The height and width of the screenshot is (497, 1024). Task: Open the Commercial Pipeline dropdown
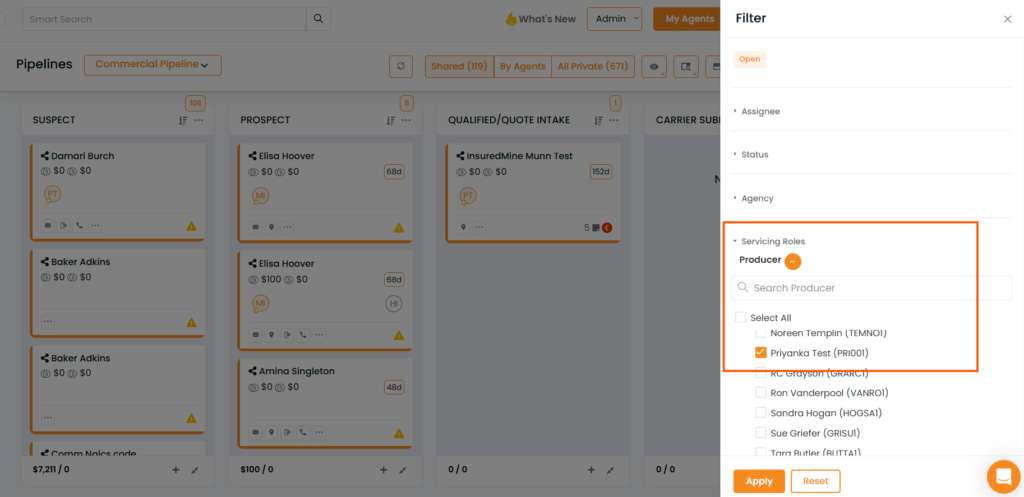[153, 65]
